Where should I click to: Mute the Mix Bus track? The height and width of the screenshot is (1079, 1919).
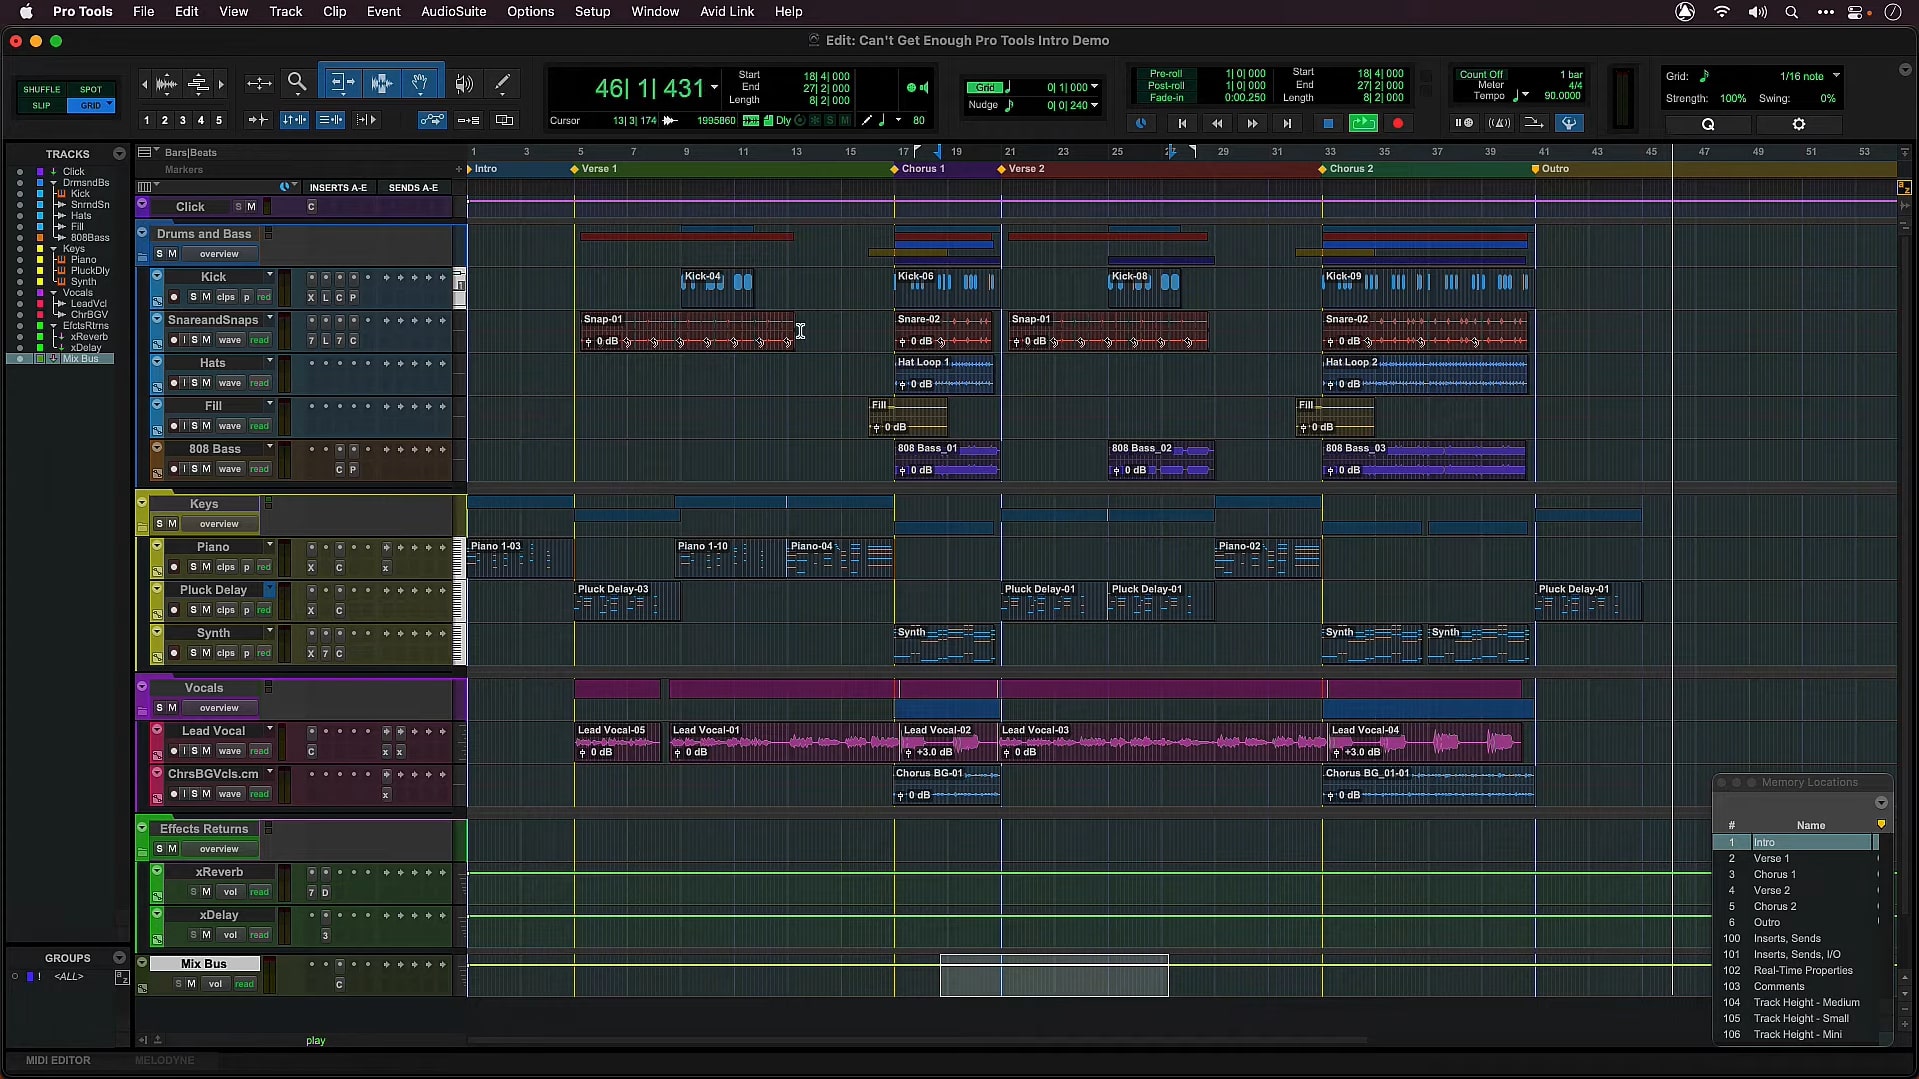[x=192, y=984]
